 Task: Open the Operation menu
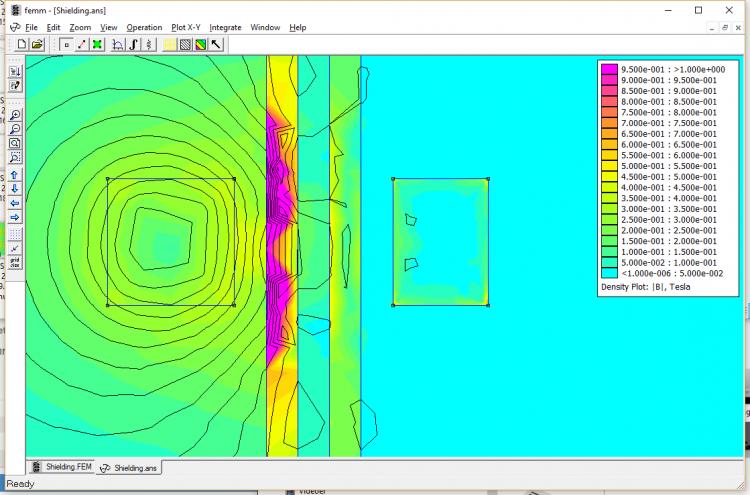(x=144, y=27)
